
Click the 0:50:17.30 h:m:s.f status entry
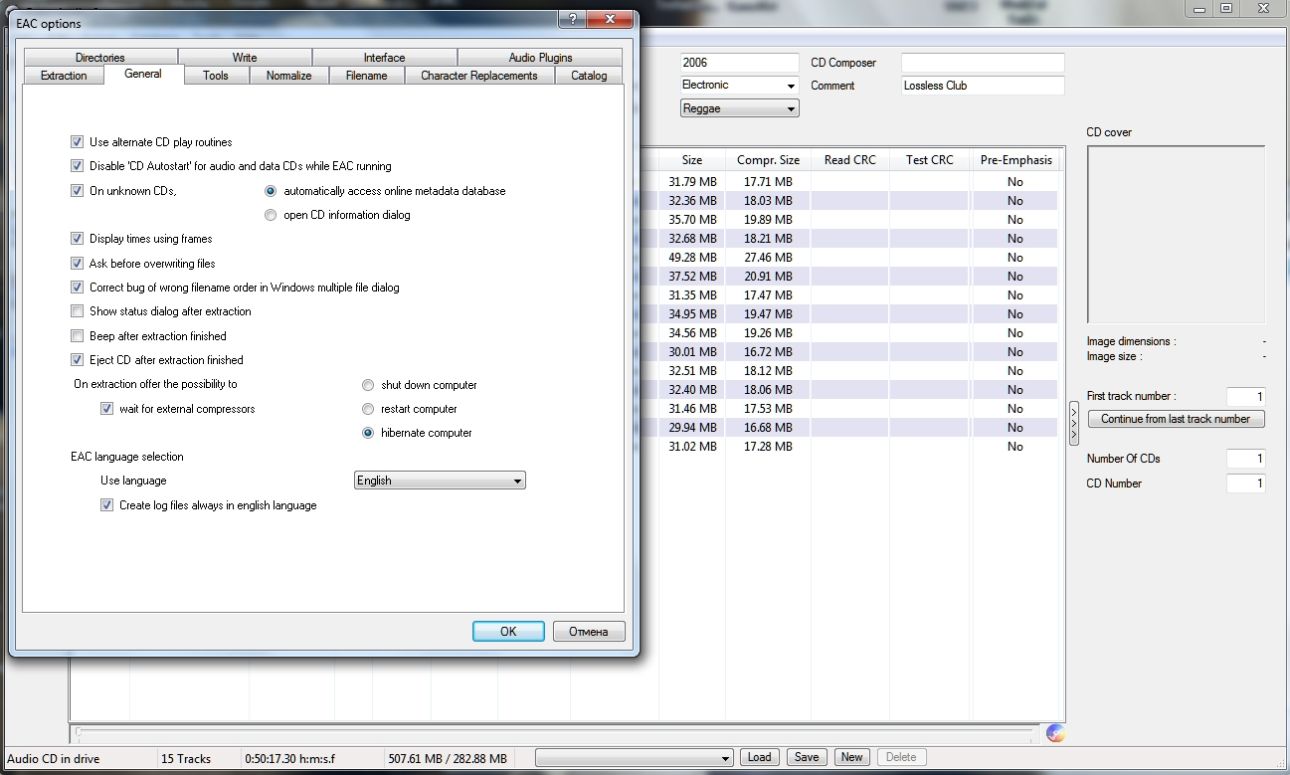tap(291, 759)
